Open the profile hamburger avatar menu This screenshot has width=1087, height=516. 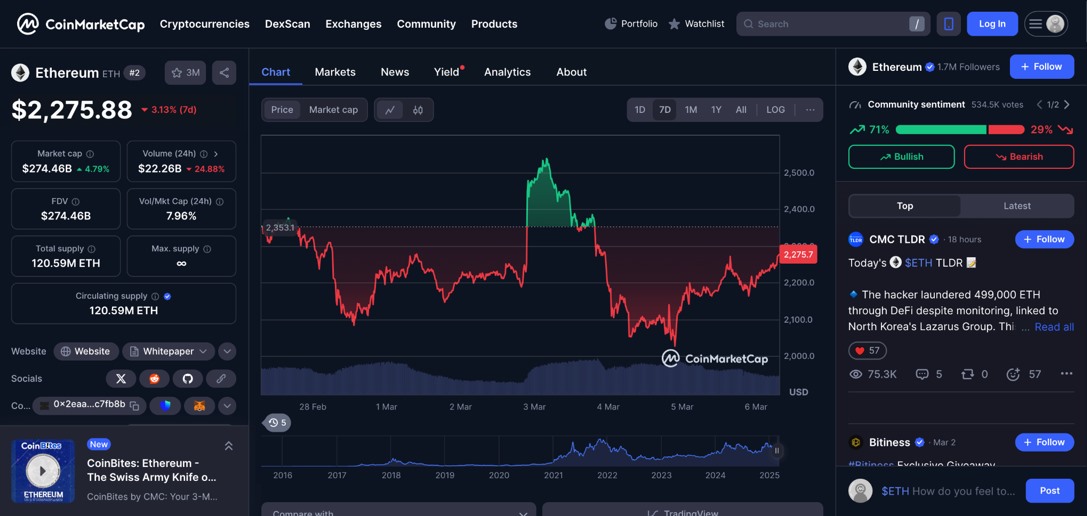[1045, 24]
